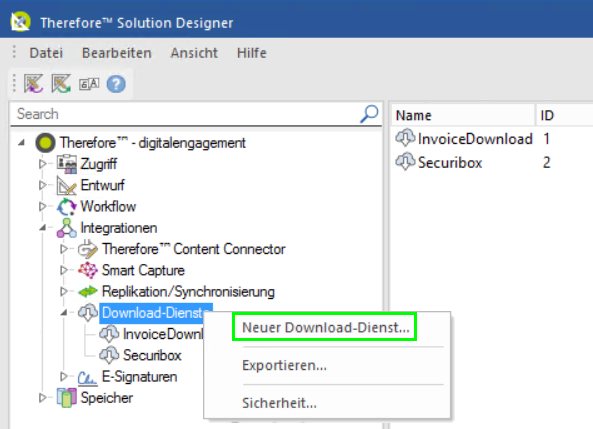Click ID value 2 of Securibox
The width and height of the screenshot is (593, 429).
546,163
